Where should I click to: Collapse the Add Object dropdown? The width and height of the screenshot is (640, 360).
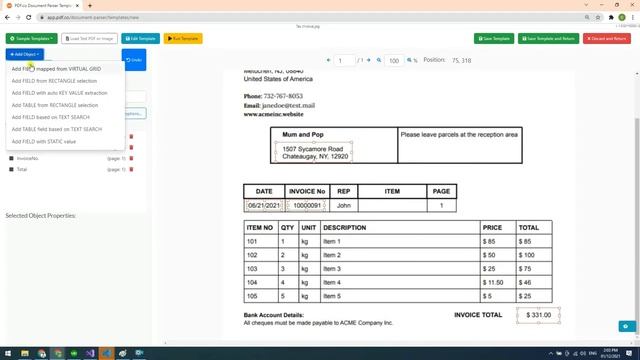coord(25,54)
